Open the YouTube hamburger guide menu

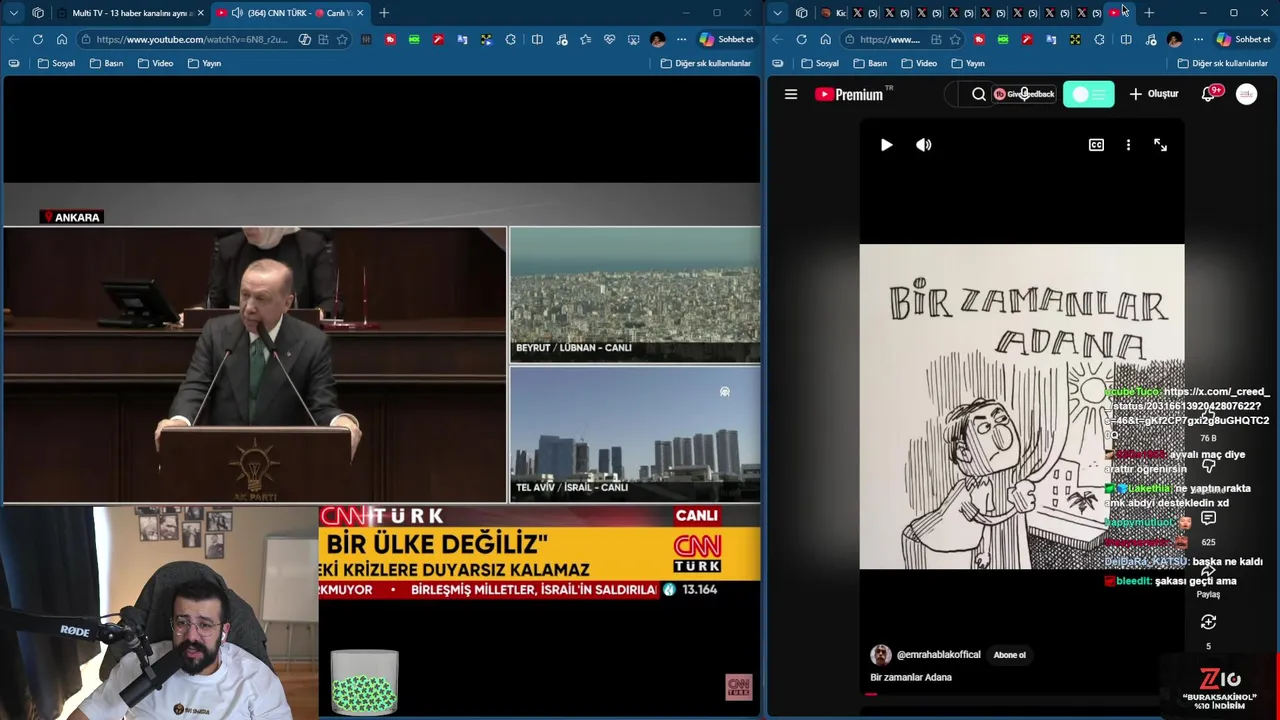click(x=791, y=94)
